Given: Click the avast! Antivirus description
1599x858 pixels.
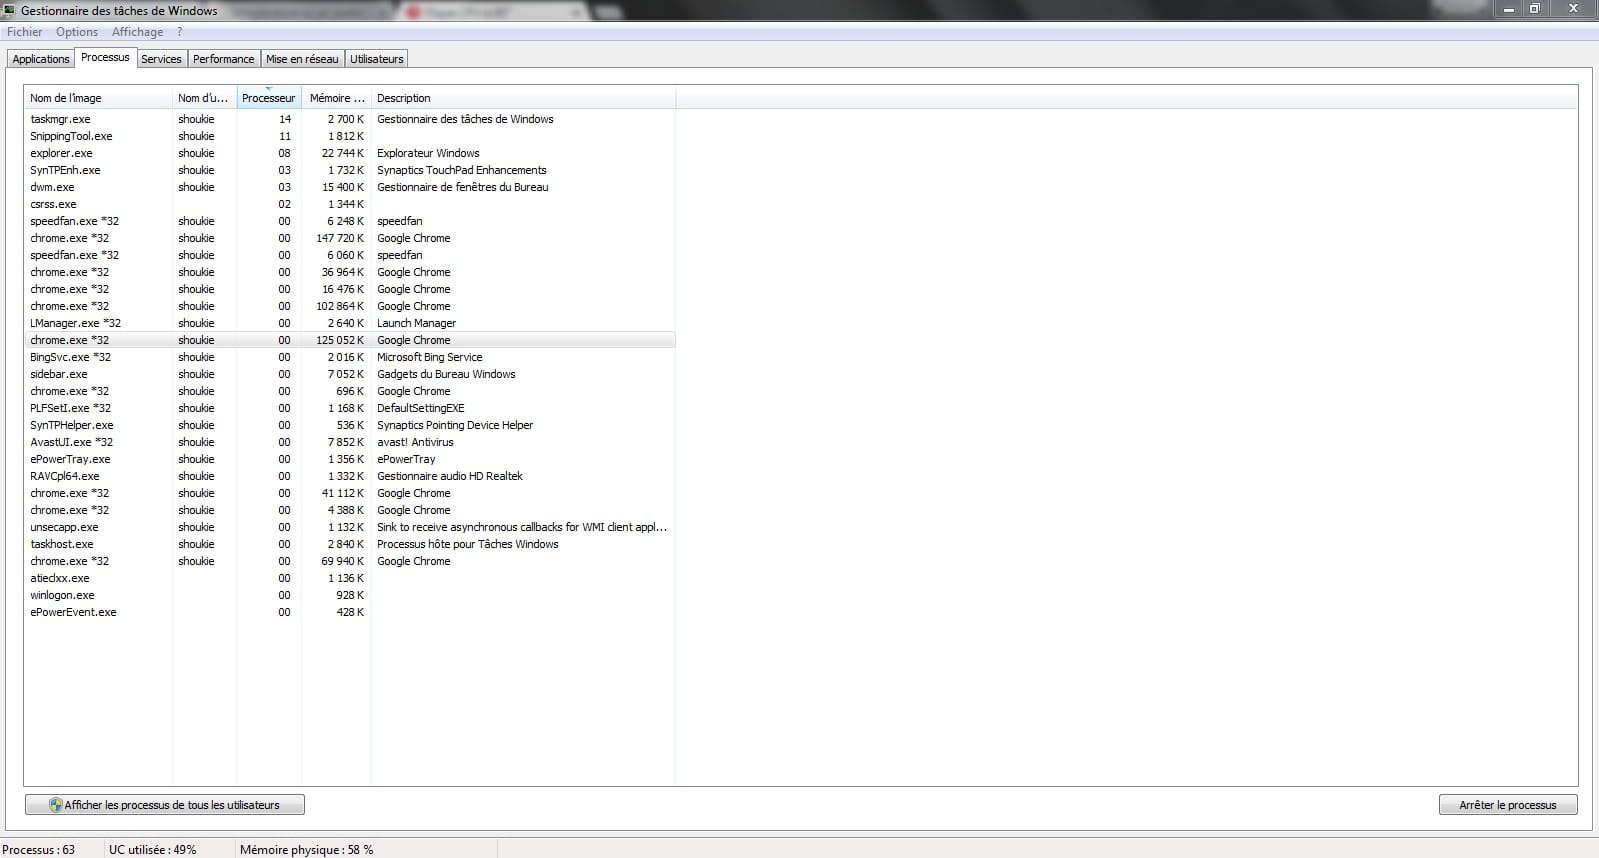Looking at the screenshot, I should tap(415, 442).
